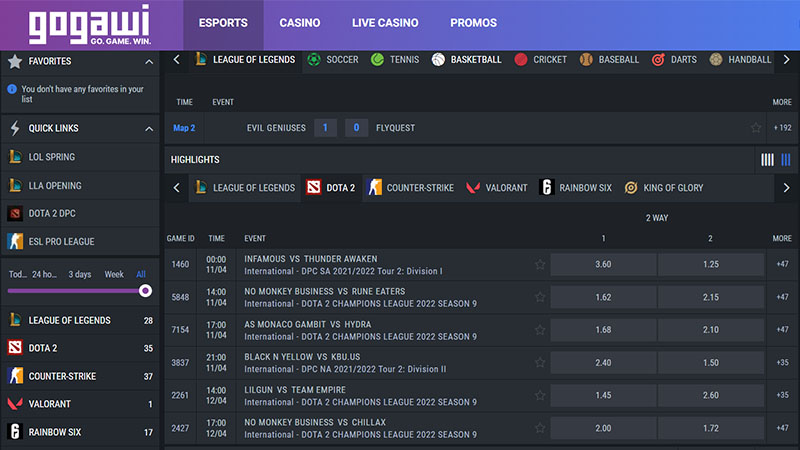Open the ESPORTS section

coord(223,23)
